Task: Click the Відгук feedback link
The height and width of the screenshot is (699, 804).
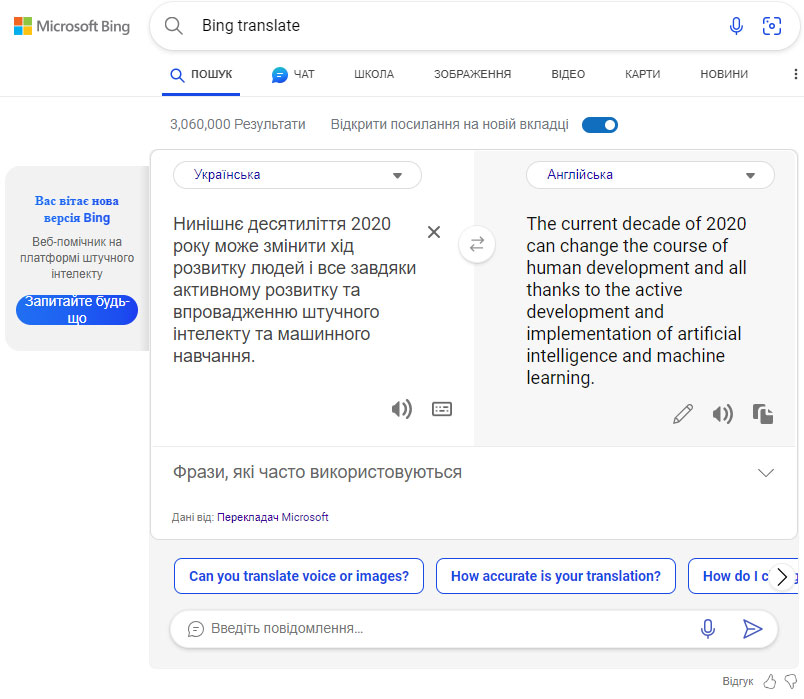Action: [737, 681]
